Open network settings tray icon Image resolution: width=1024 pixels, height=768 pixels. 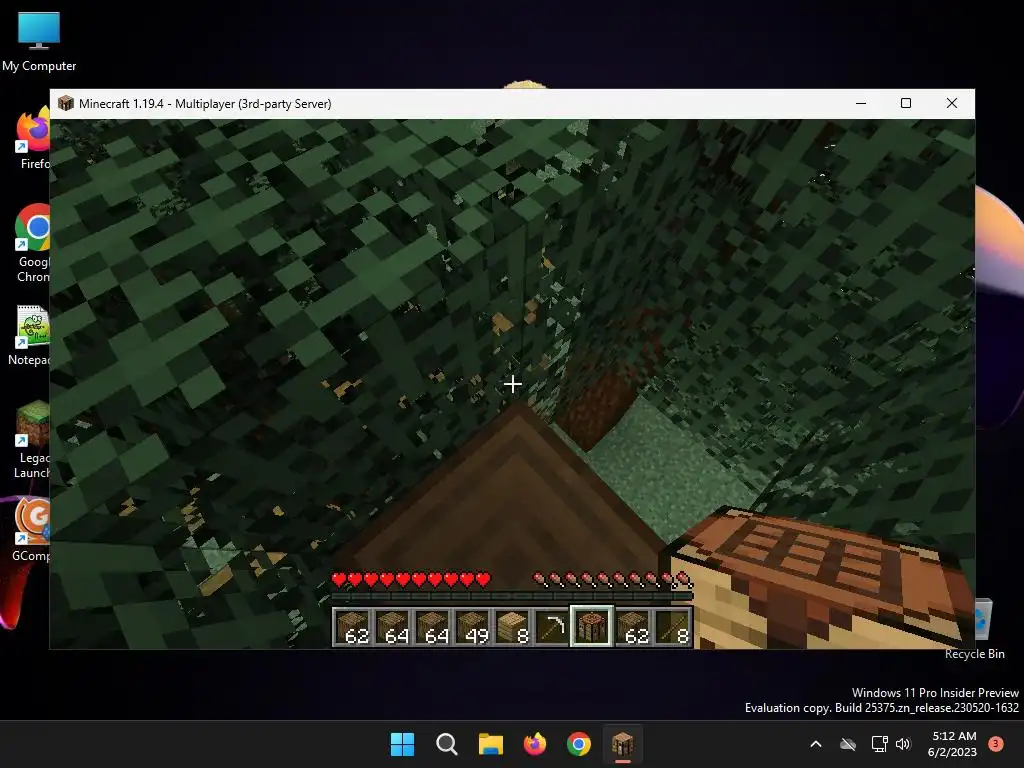(x=879, y=744)
